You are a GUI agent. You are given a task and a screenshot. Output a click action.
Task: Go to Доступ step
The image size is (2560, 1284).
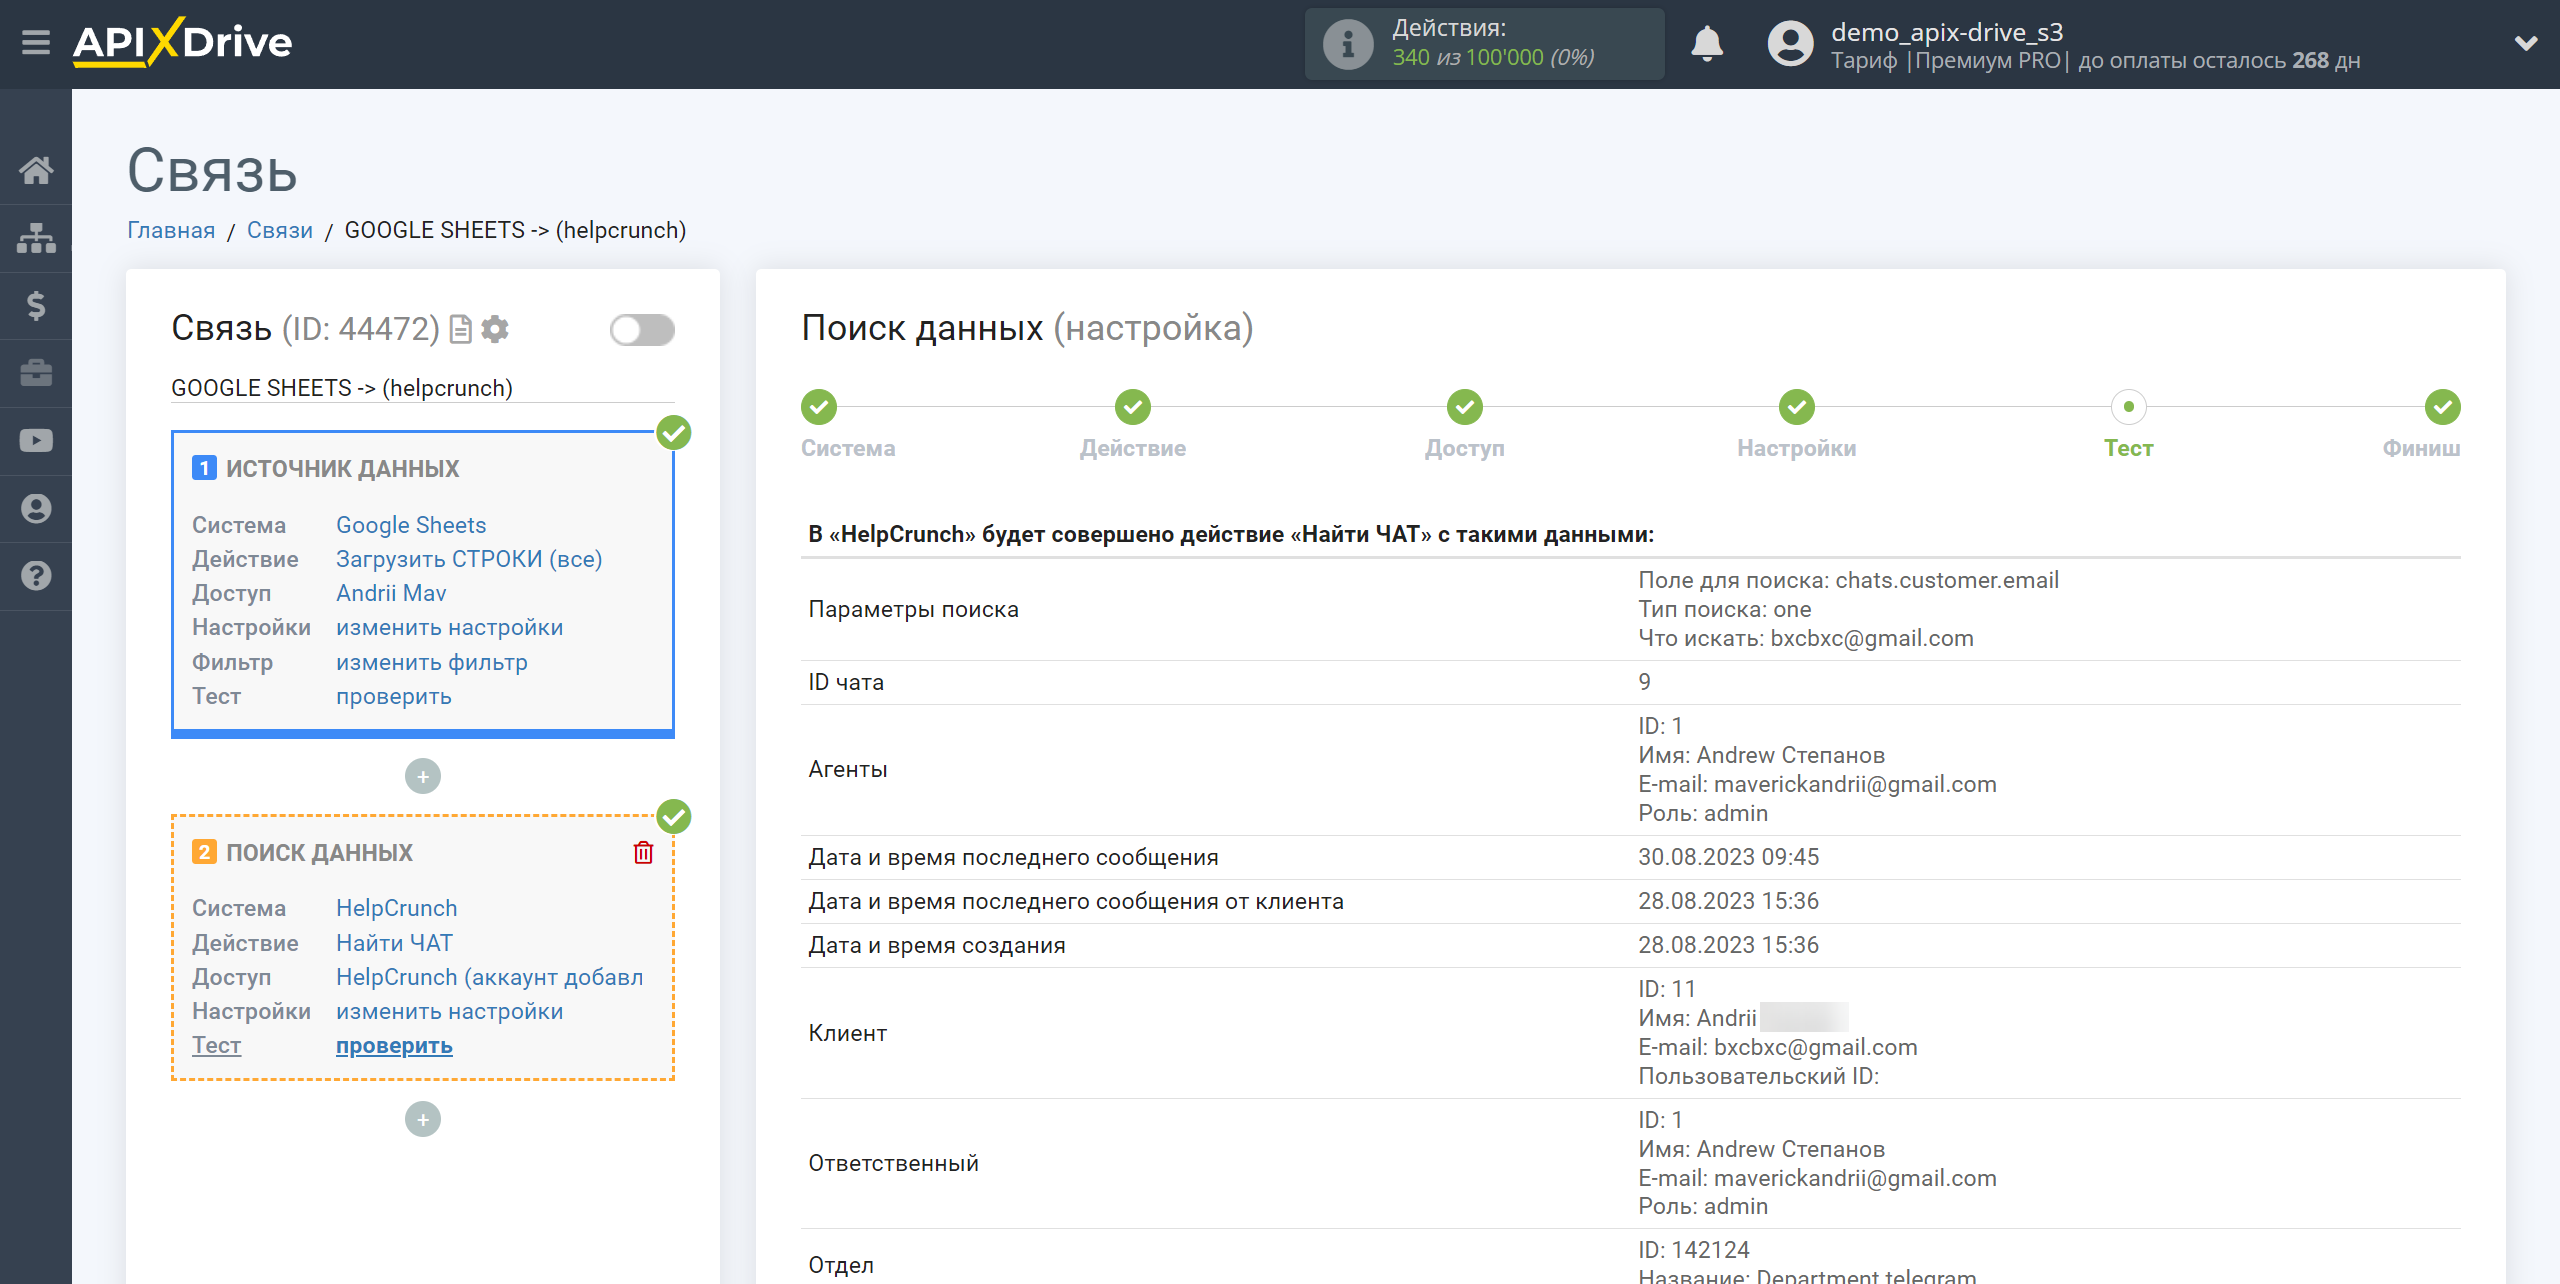1465,407
